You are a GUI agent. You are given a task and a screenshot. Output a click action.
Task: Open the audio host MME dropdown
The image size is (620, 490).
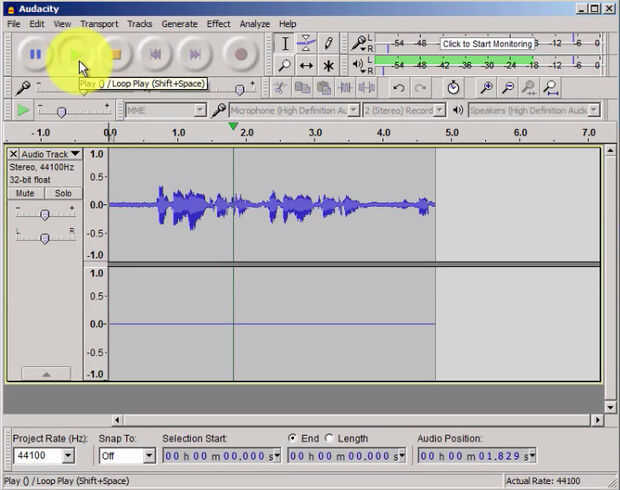[200, 110]
